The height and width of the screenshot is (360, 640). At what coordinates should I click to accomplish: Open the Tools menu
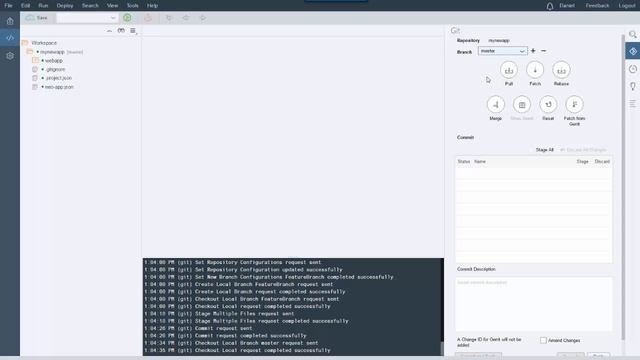click(x=132, y=6)
